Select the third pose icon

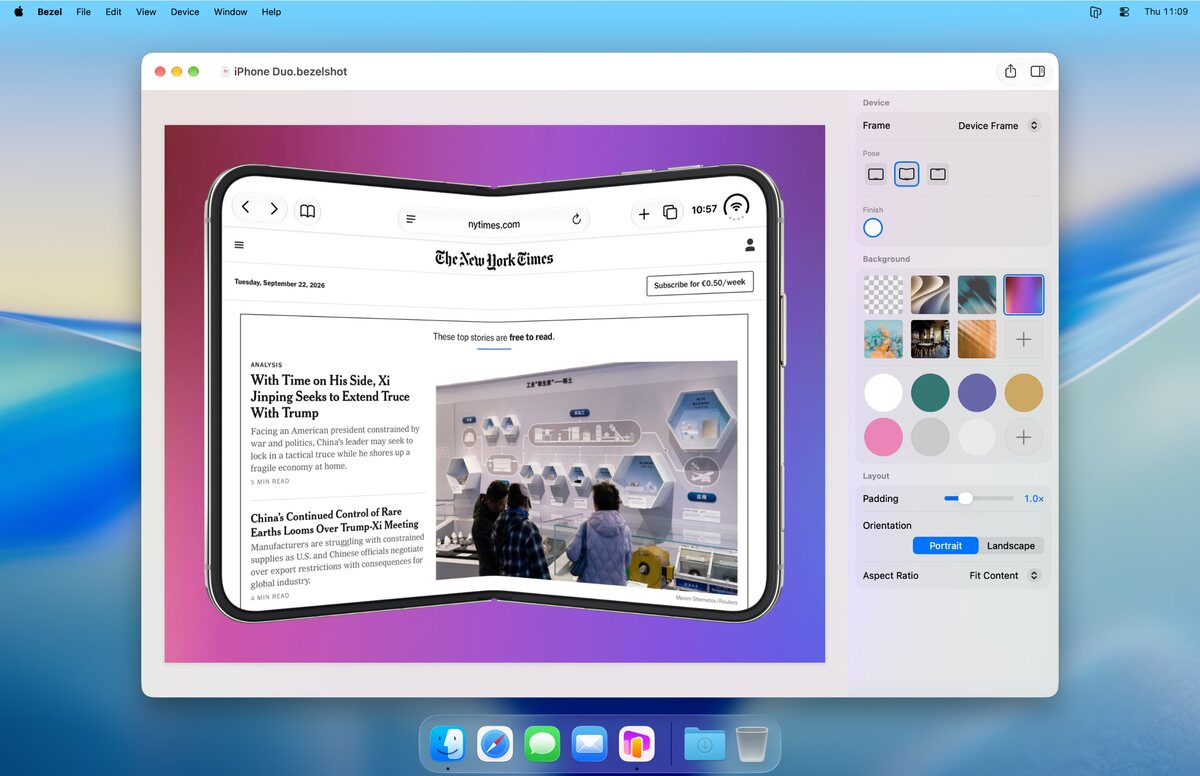coord(937,174)
